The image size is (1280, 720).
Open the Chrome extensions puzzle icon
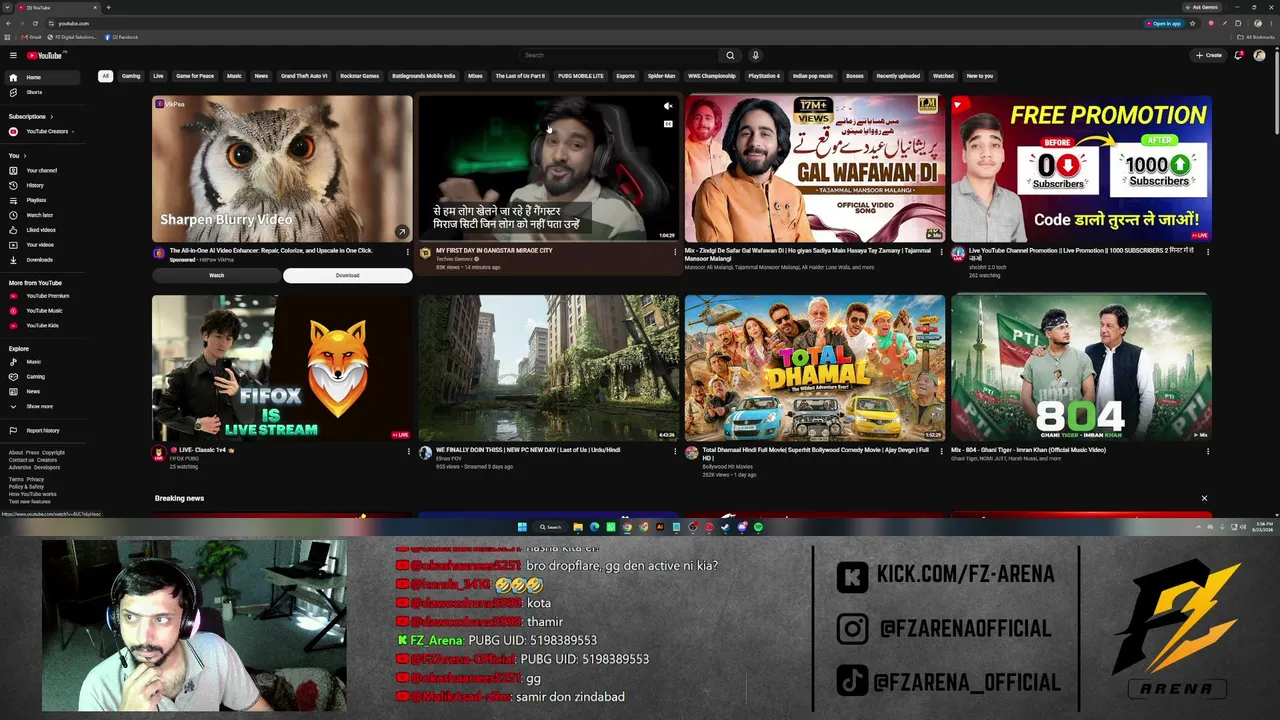1238,23
